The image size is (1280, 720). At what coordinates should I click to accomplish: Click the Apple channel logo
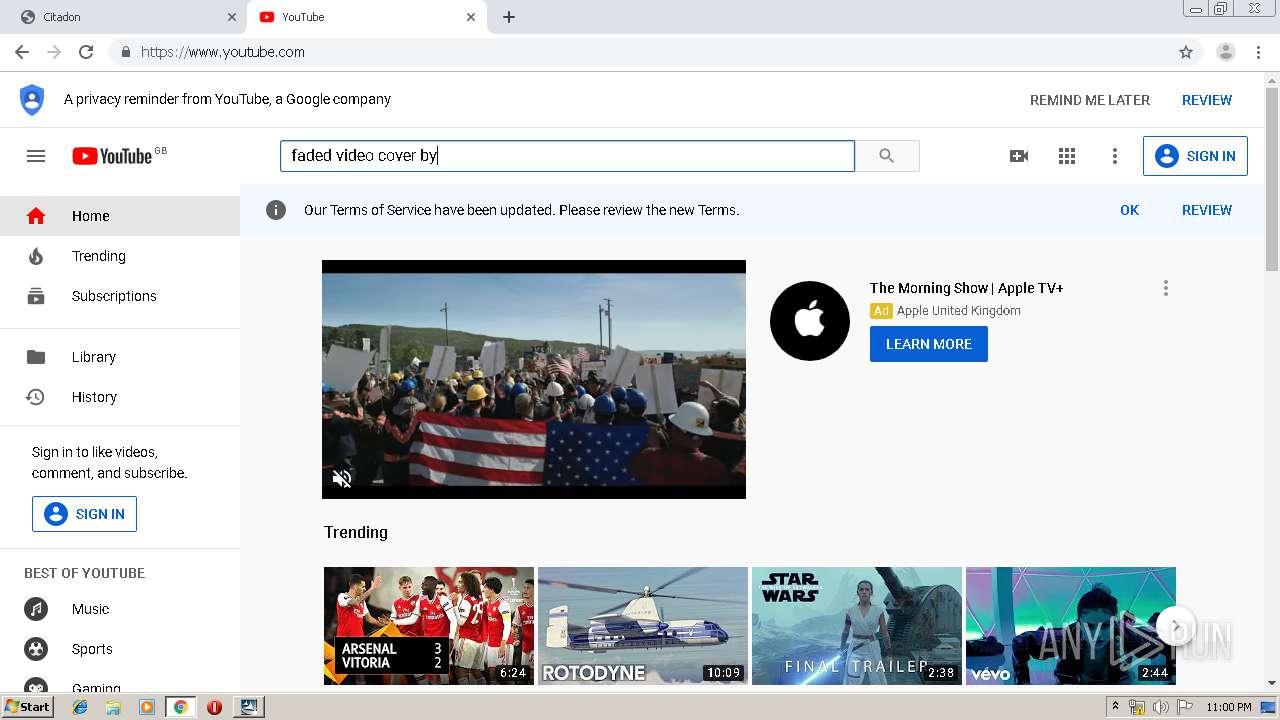coord(810,320)
